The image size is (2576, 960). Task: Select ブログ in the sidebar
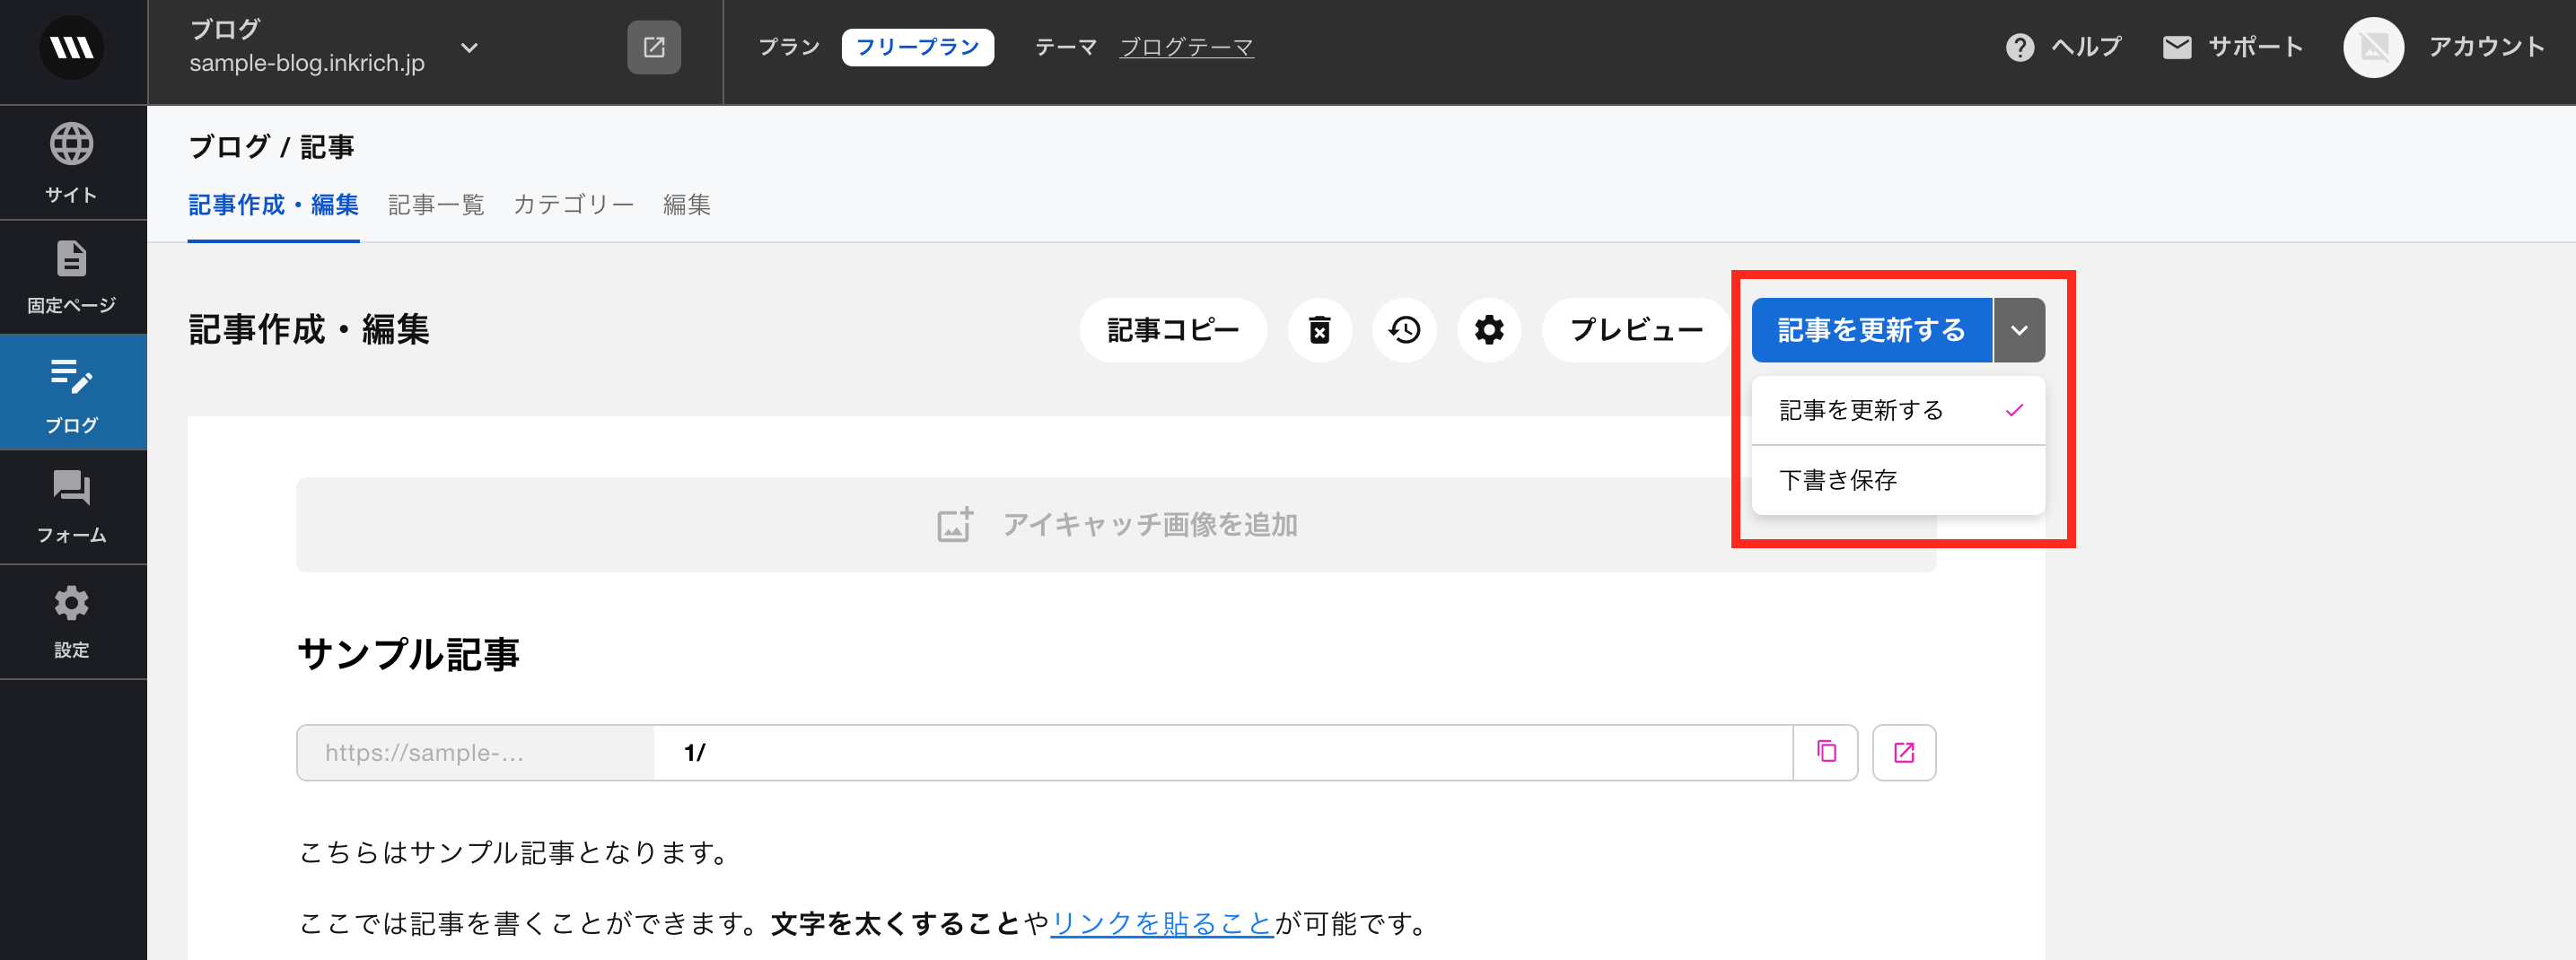pyautogui.click(x=72, y=393)
